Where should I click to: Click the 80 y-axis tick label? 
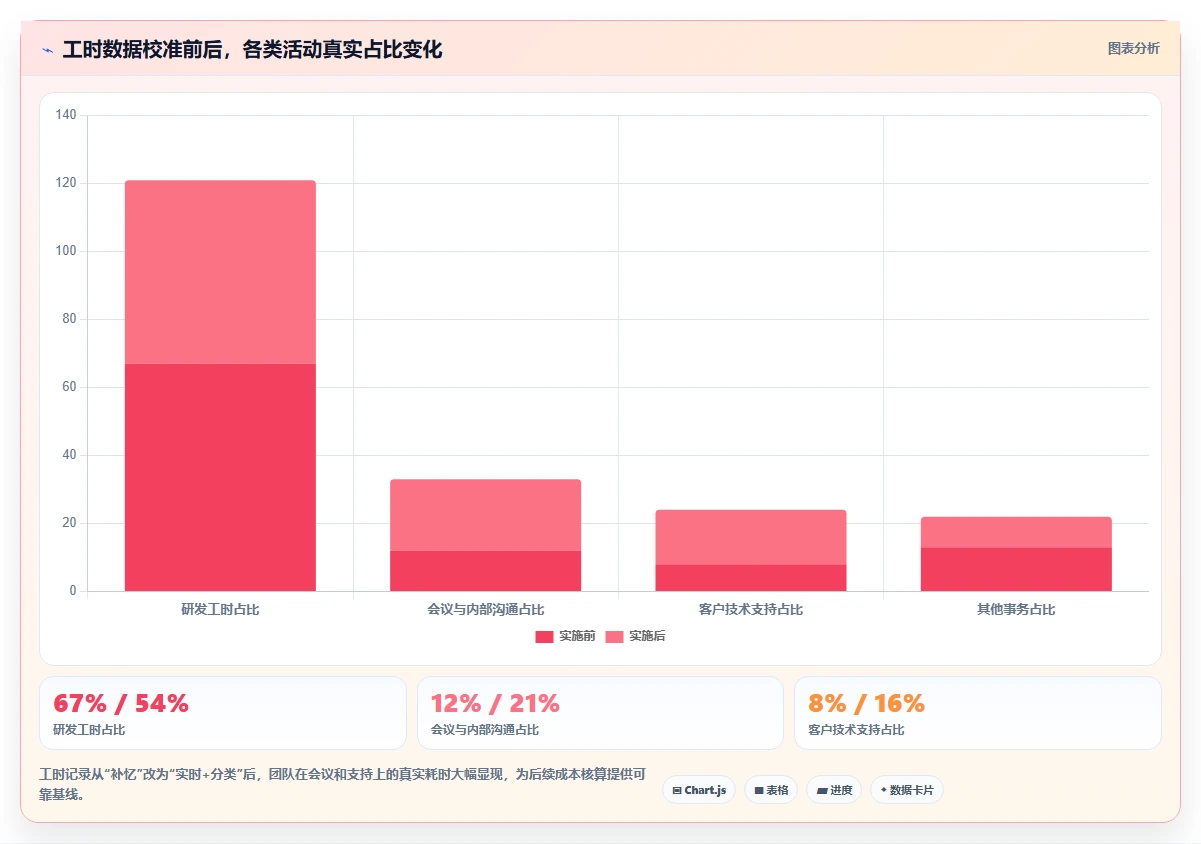(x=69, y=319)
